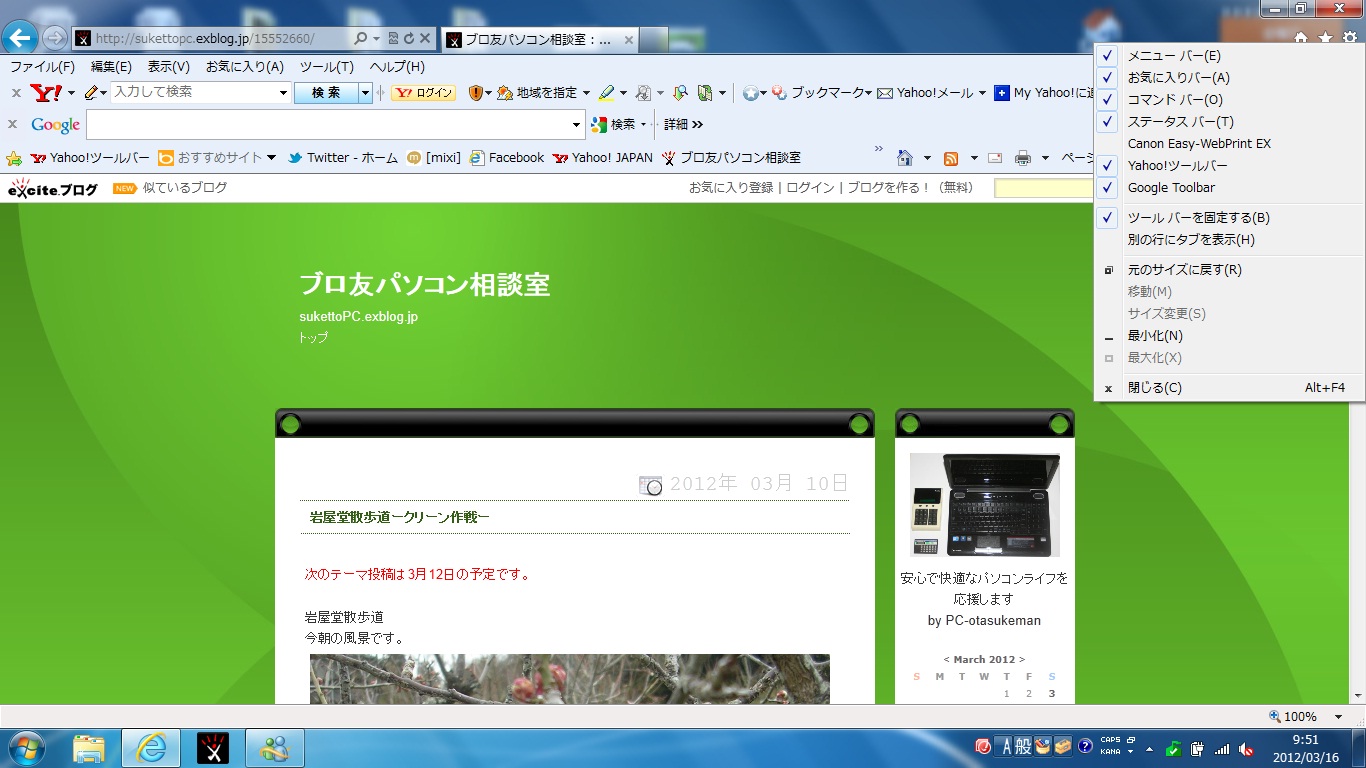Toggle Yahoo!ツールバー in the context menu

click(1229, 166)
